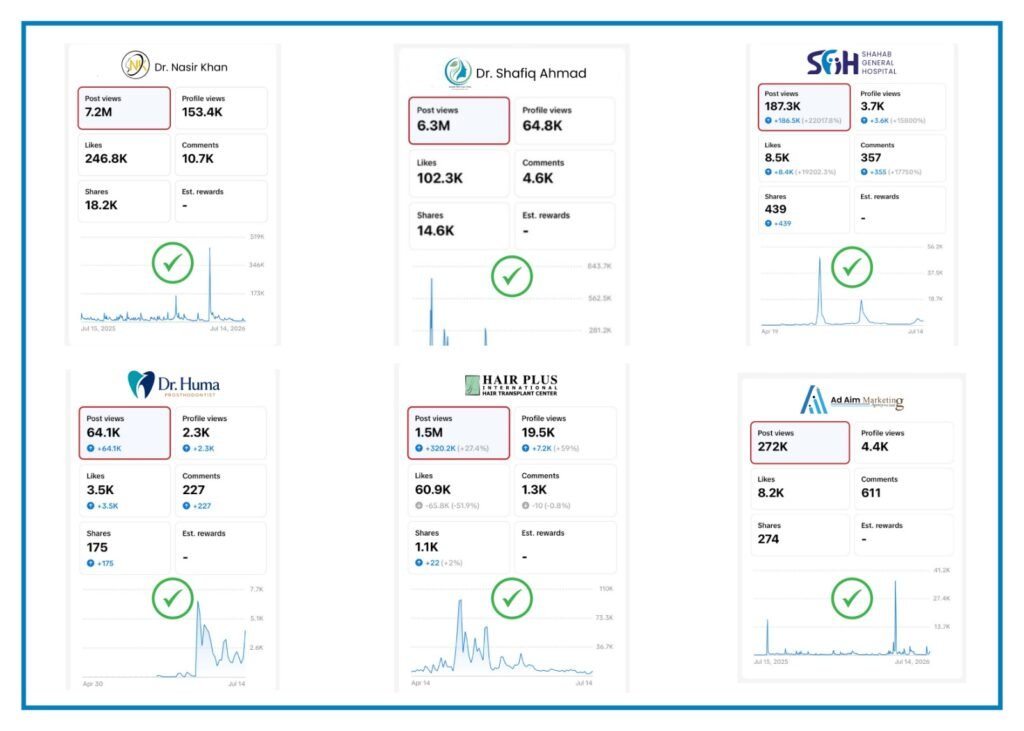
Task: Click the blue increase icon beside +175
Action: [91, 563]
